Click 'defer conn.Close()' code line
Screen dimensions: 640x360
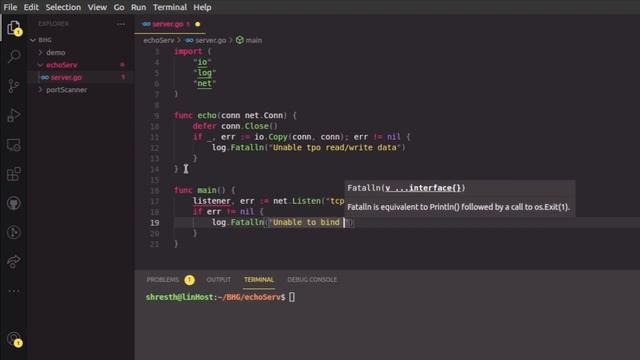click(x=235, y=126)
